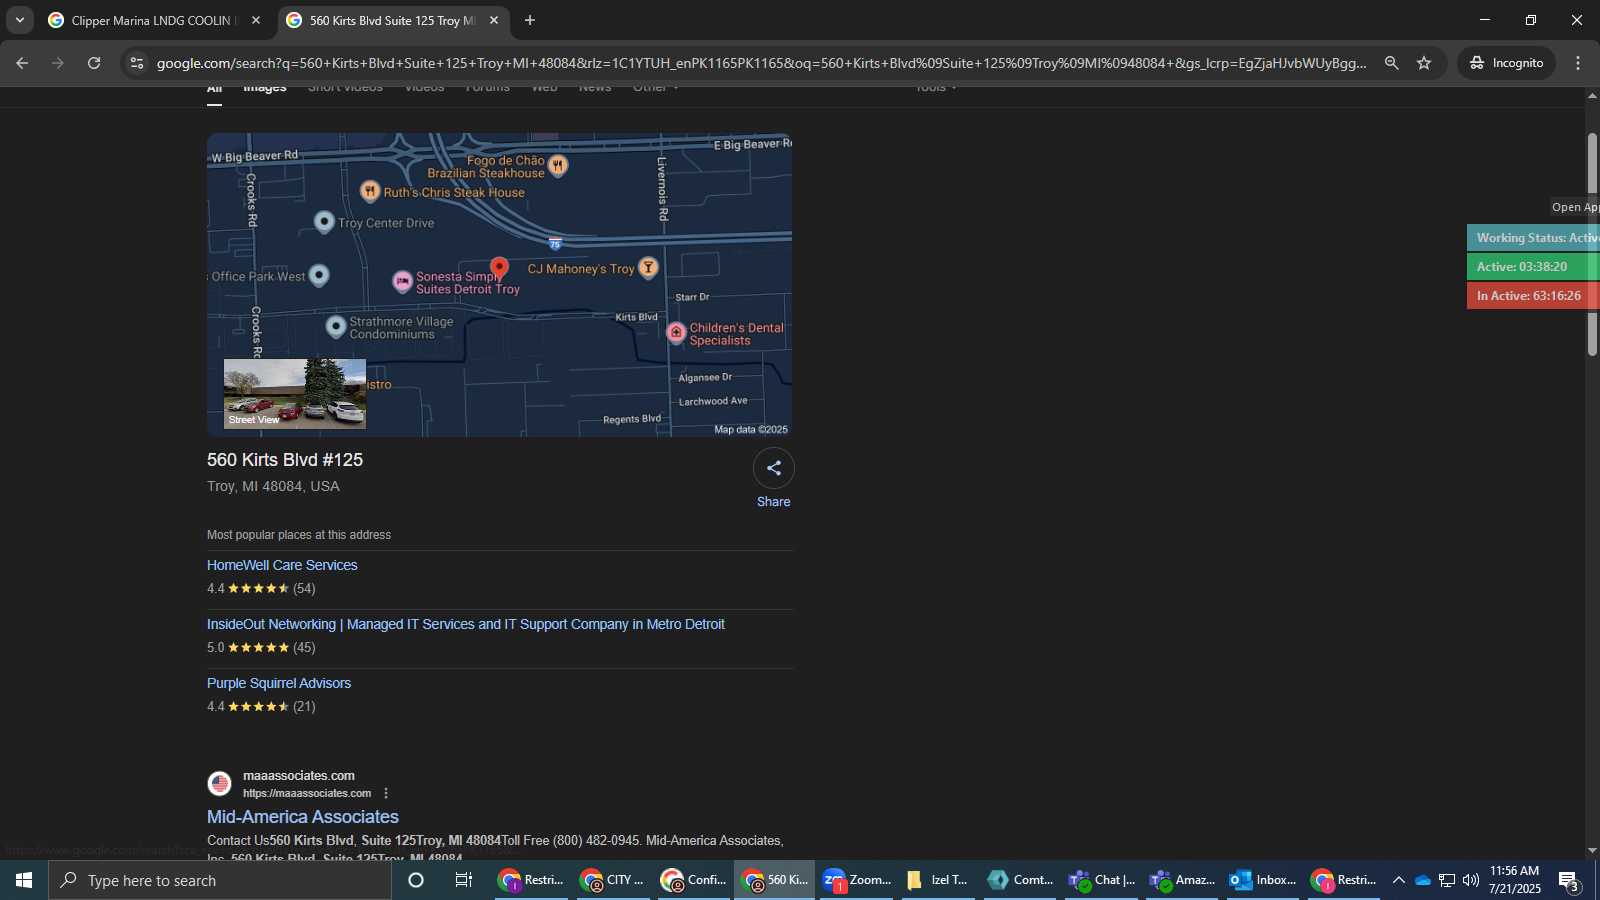Close the 560 Kirts Blvd tab
This screenshot has width=1600, height=900.
click(494, 20)
